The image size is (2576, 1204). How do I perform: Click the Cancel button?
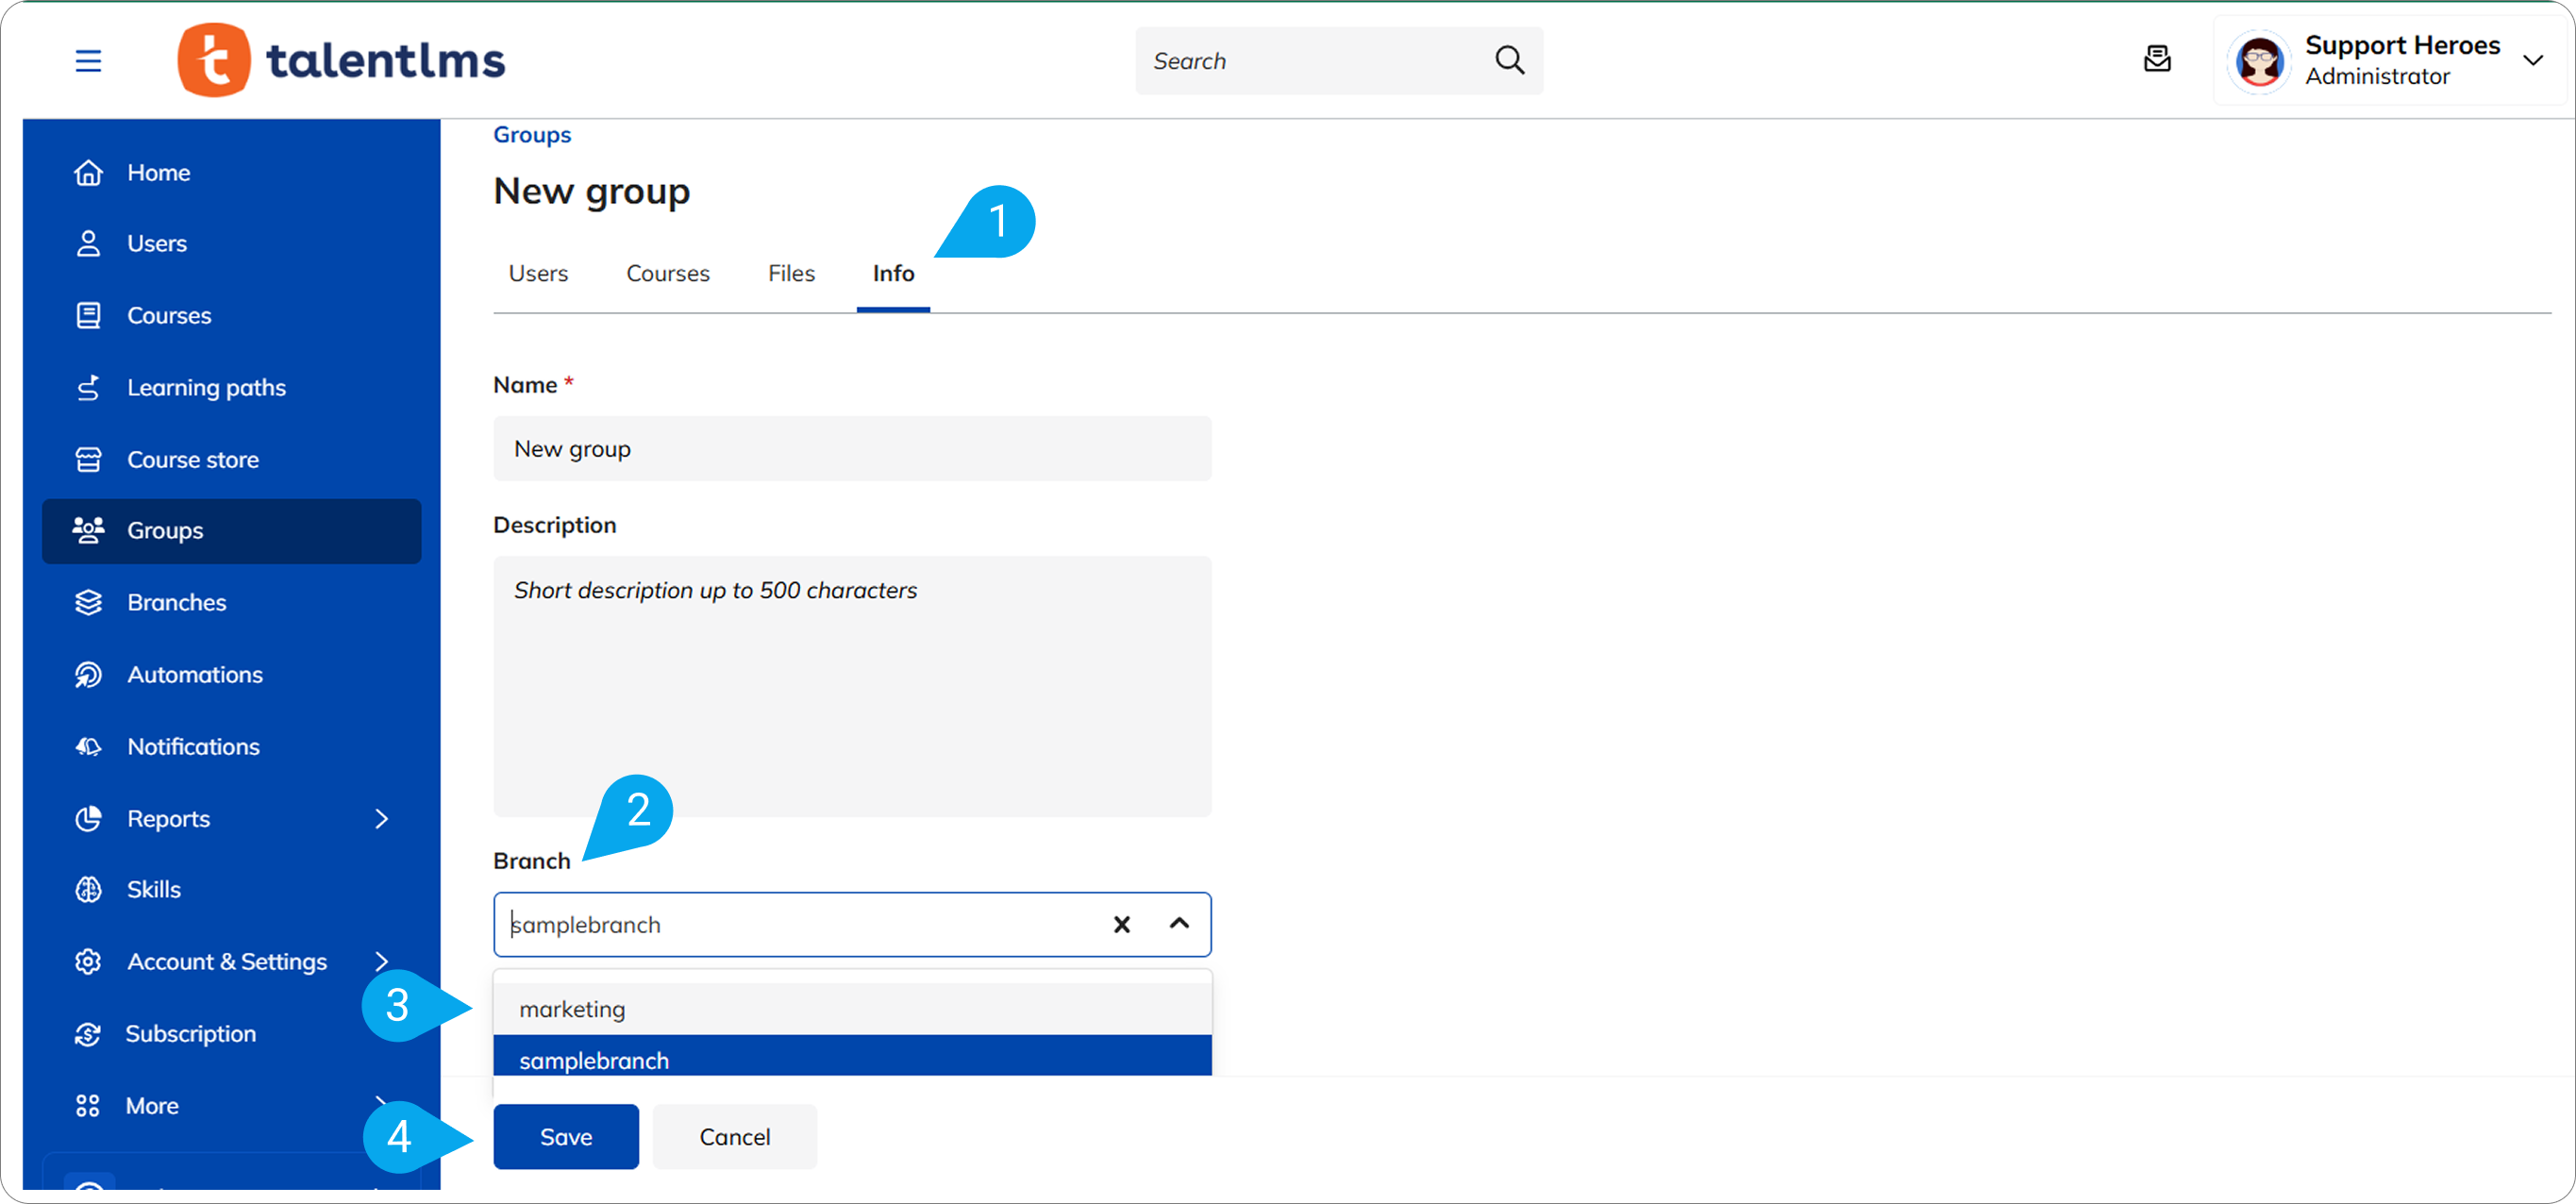[x=734, y=1137]
